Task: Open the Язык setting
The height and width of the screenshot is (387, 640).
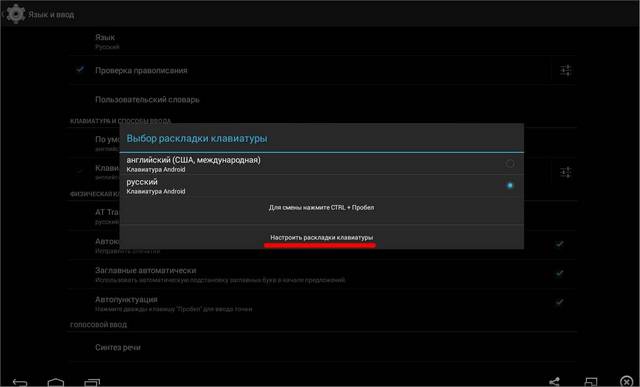Action: (322, 41)
